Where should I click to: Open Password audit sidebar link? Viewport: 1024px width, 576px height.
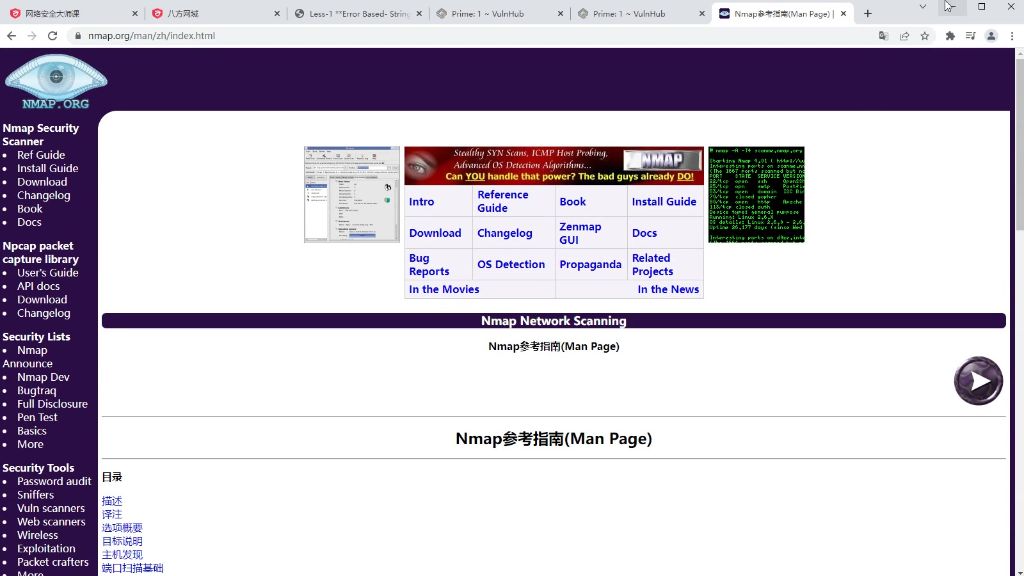tap(54, 481)
